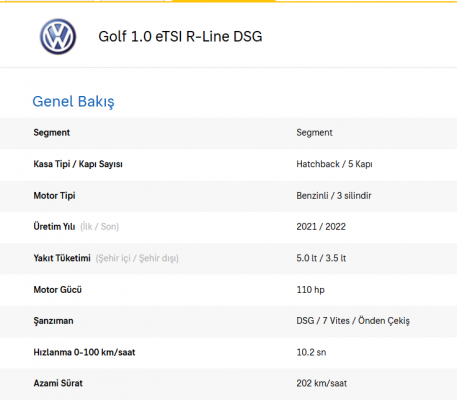
Task: Click the Azami Sürat label
Action: click(58, 383)
